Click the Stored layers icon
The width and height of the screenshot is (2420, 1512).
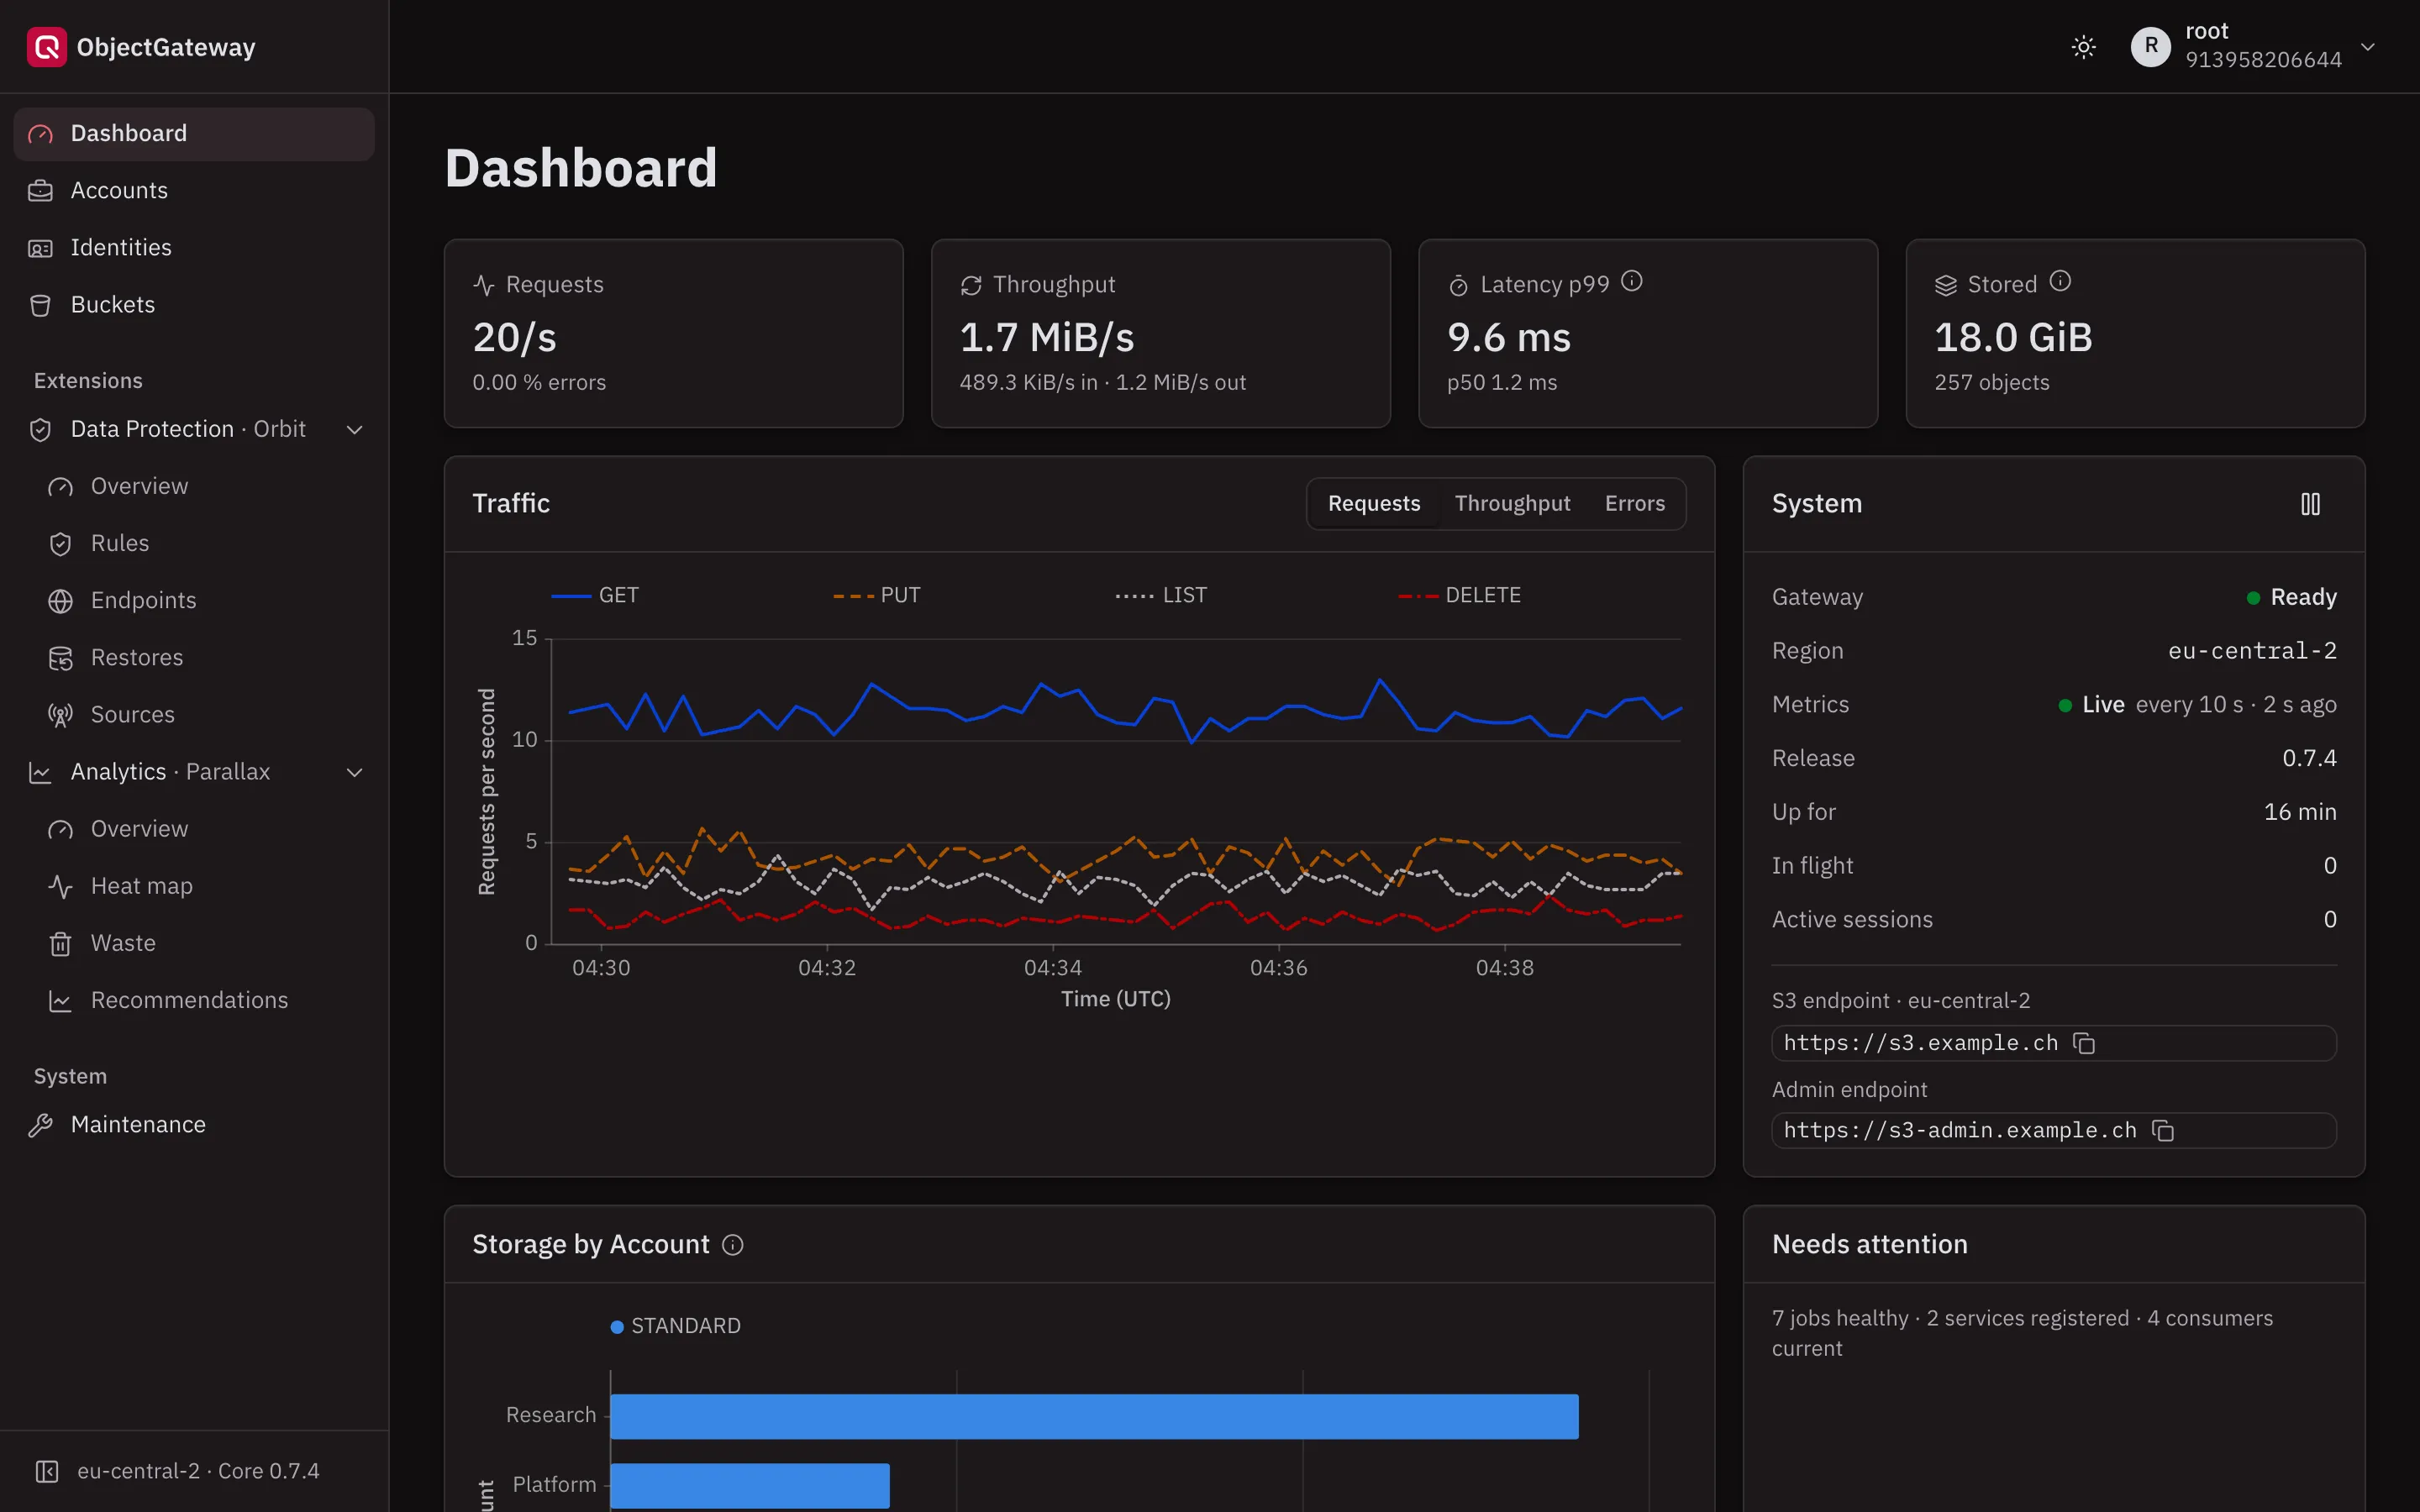[1946, 286]
